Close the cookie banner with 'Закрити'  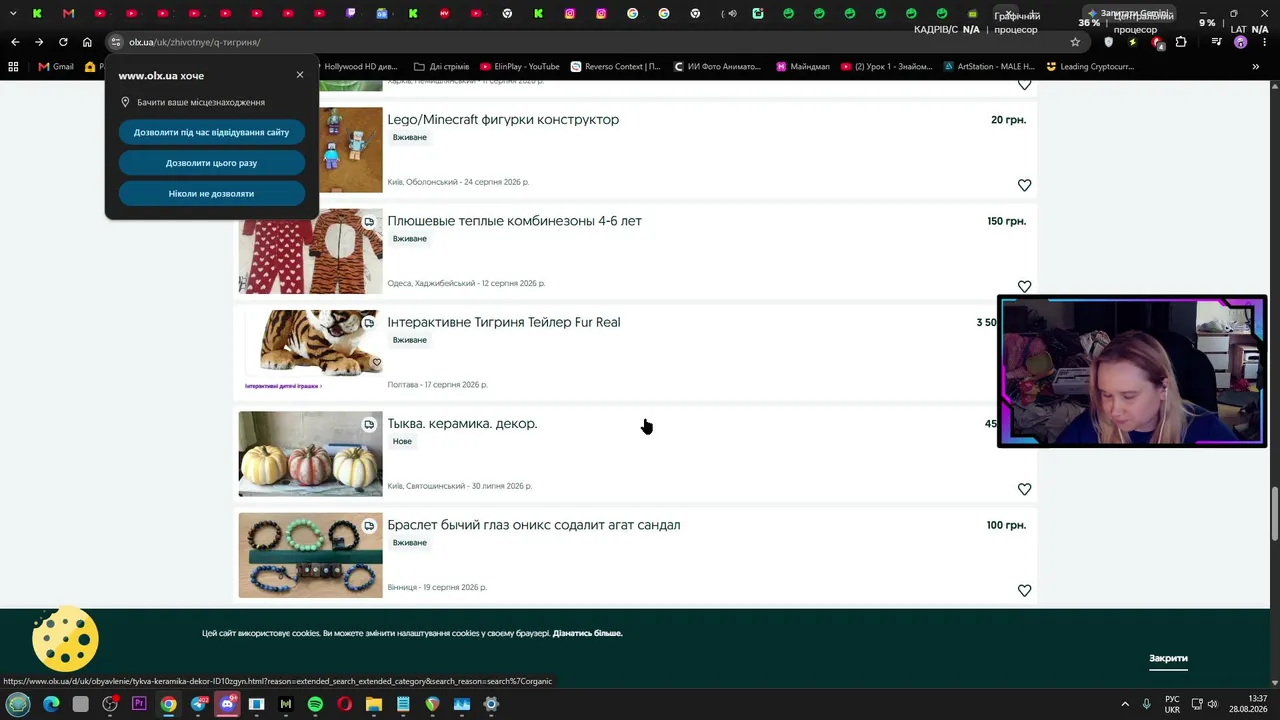click(x=1168, y=658)
